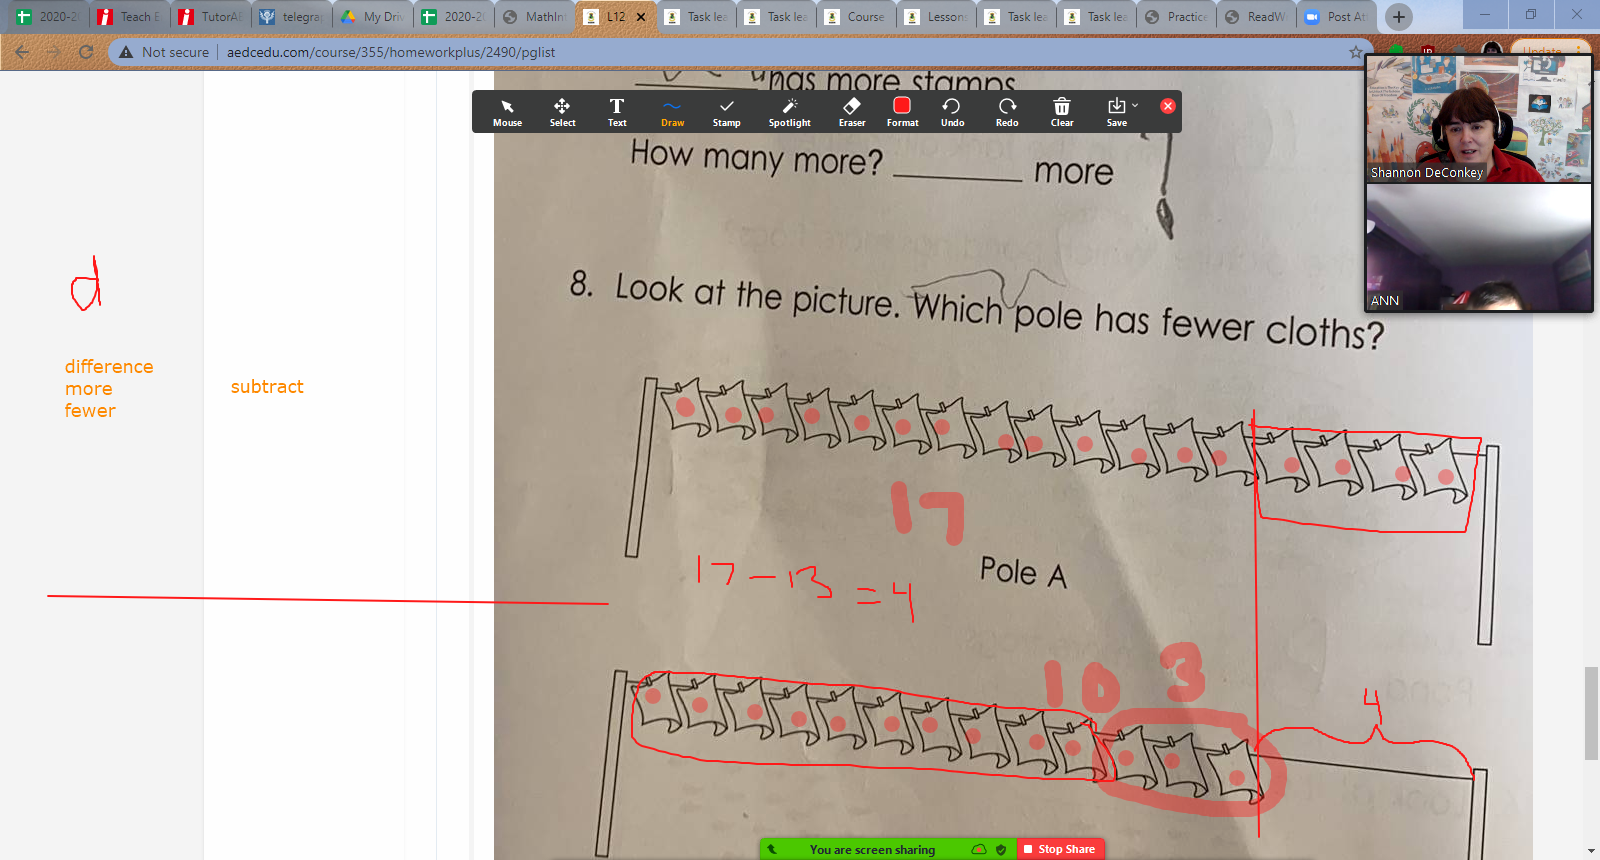Click the word 'subtract' in left panel
Image resolution: width=1600 pixels, height=860 pixels.
coord(267,387)
